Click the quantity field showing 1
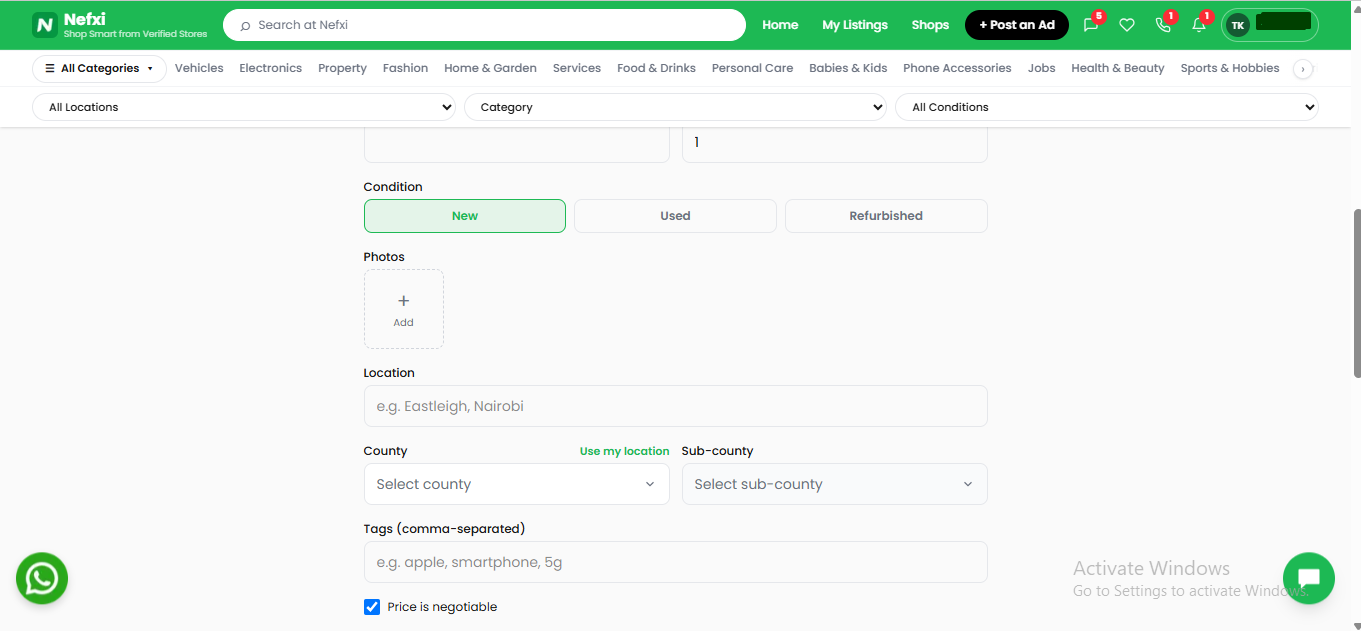 [x=835, y=143]
